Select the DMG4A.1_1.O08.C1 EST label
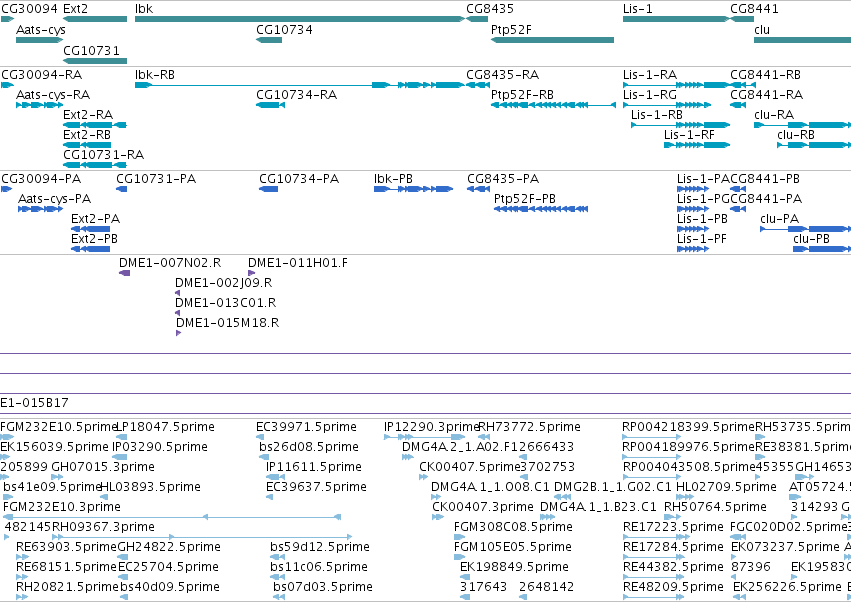The image size is (851, 602). coord(490,487)
